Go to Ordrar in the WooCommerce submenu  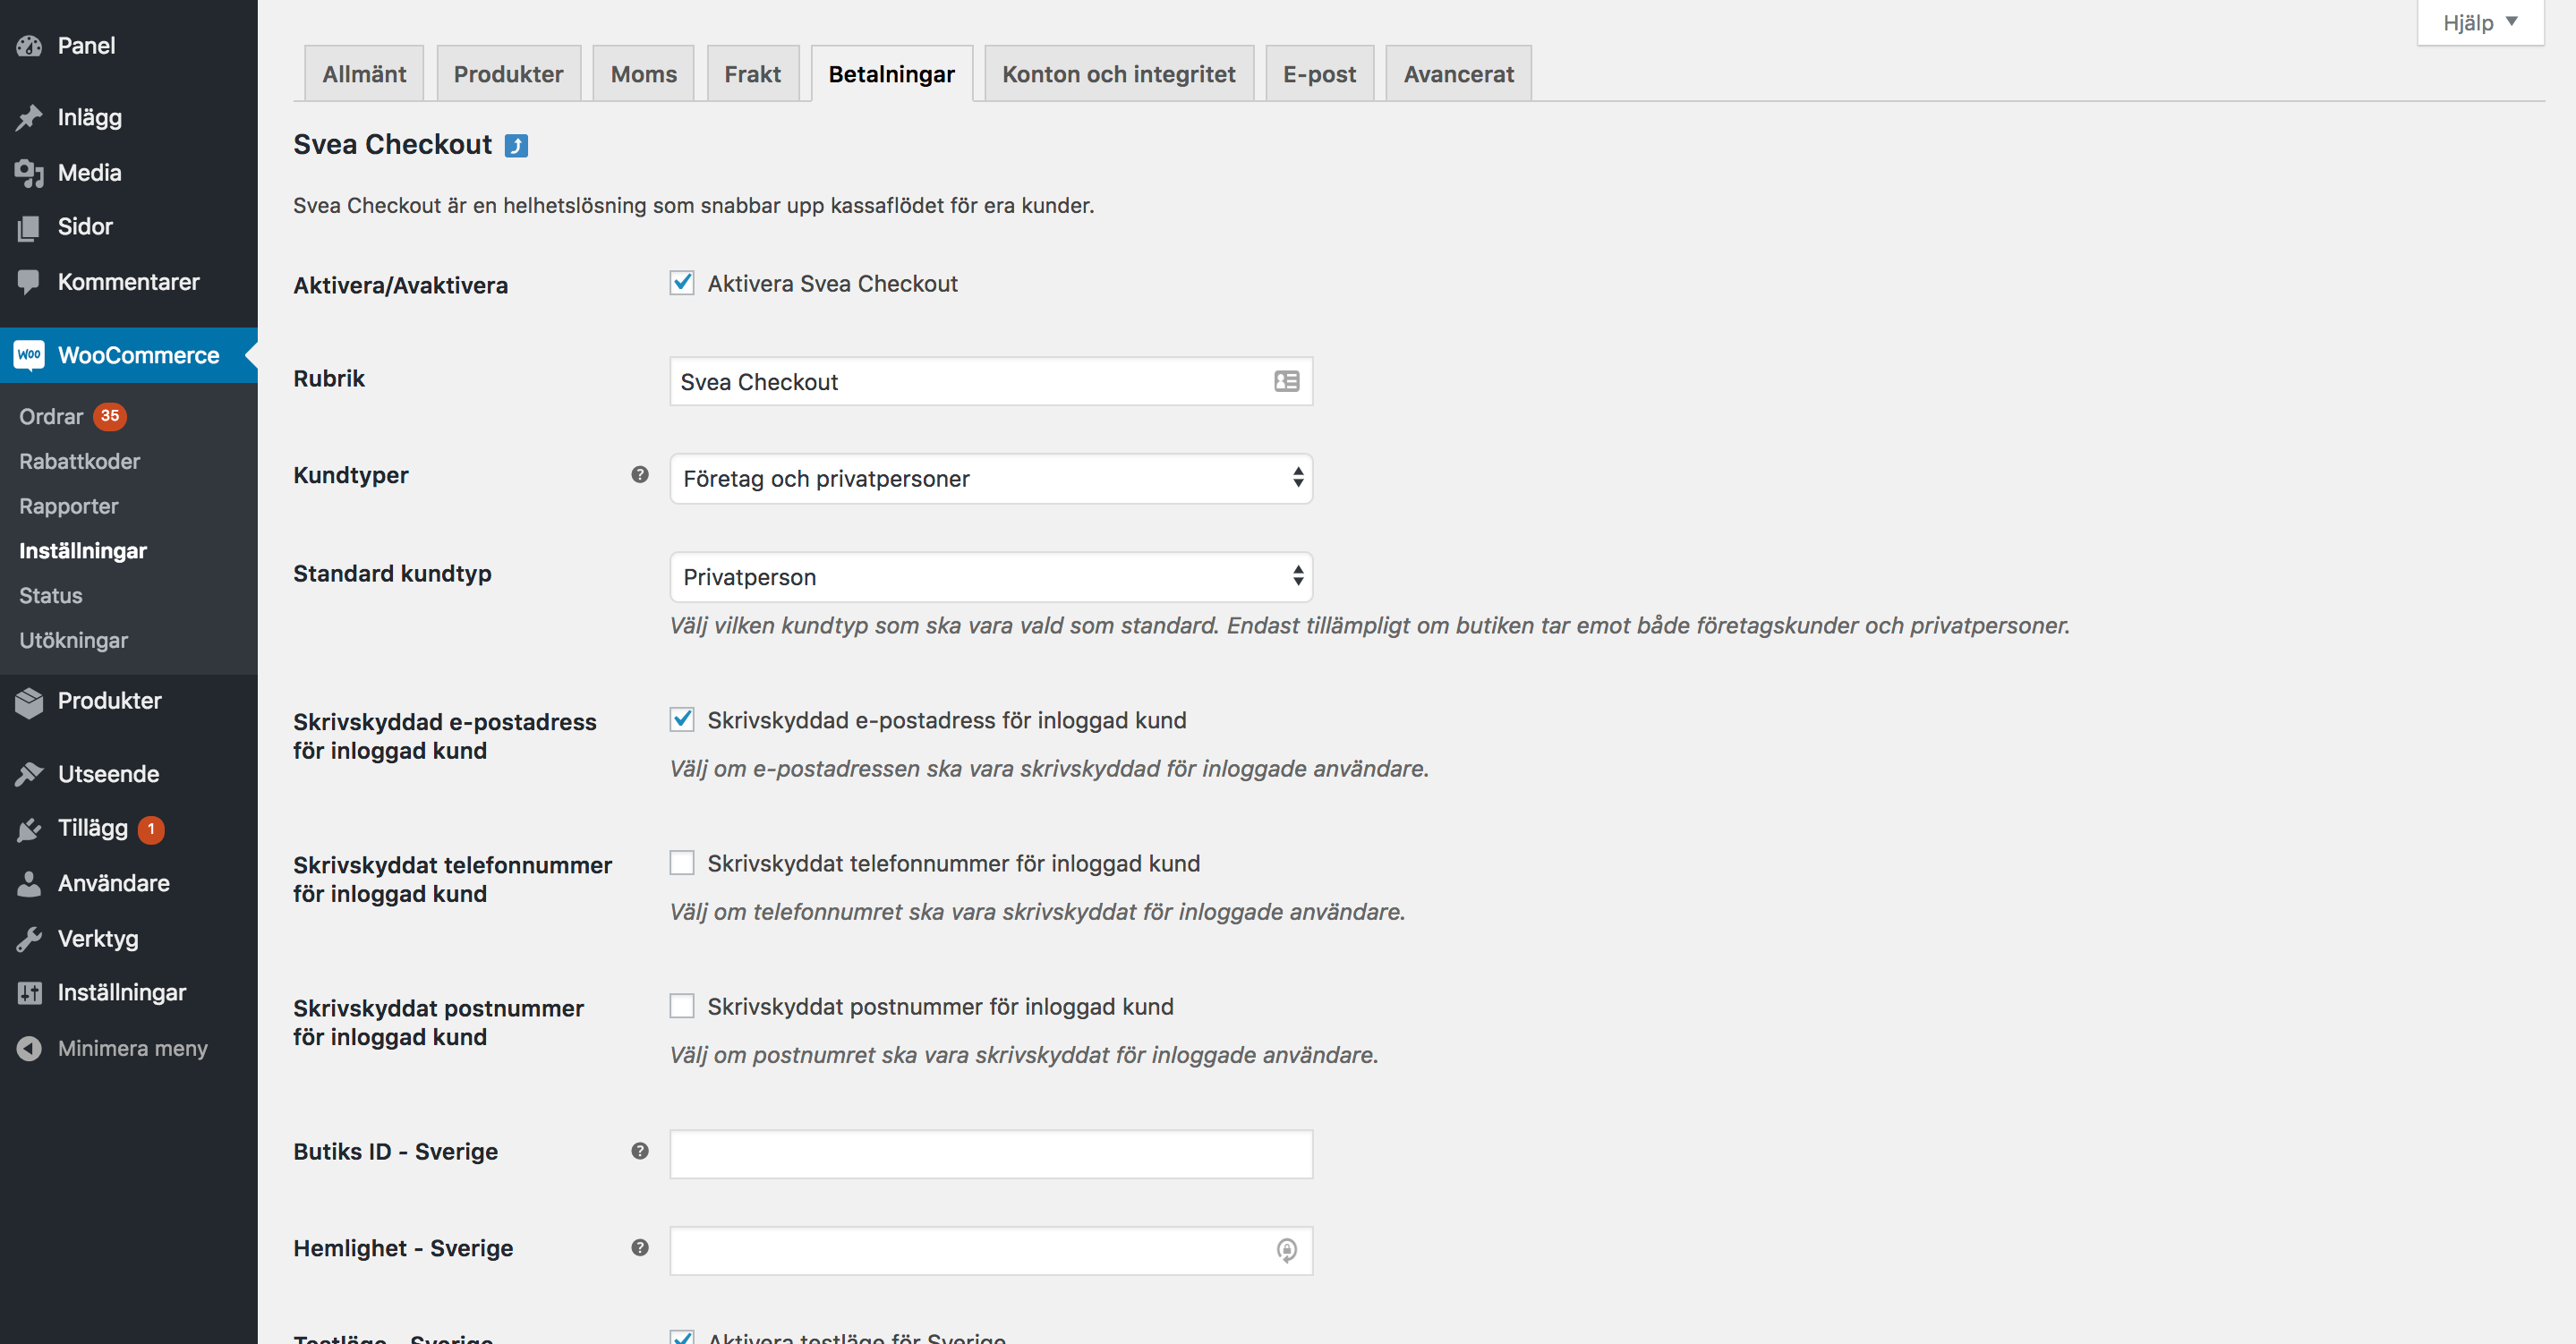(51, 417)
